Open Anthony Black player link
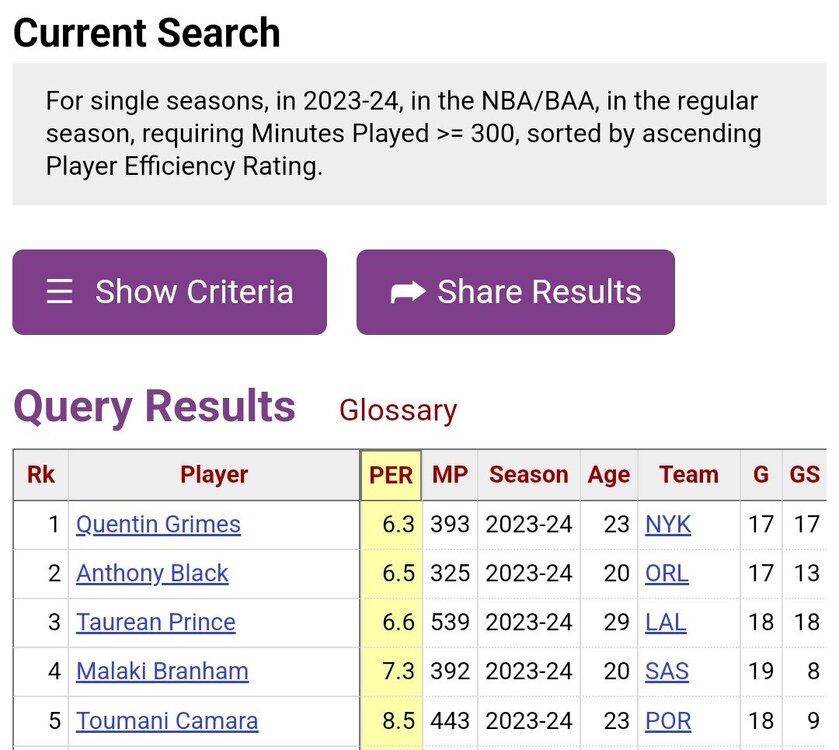This screenshot has height=750, width=839. [152, 573]
